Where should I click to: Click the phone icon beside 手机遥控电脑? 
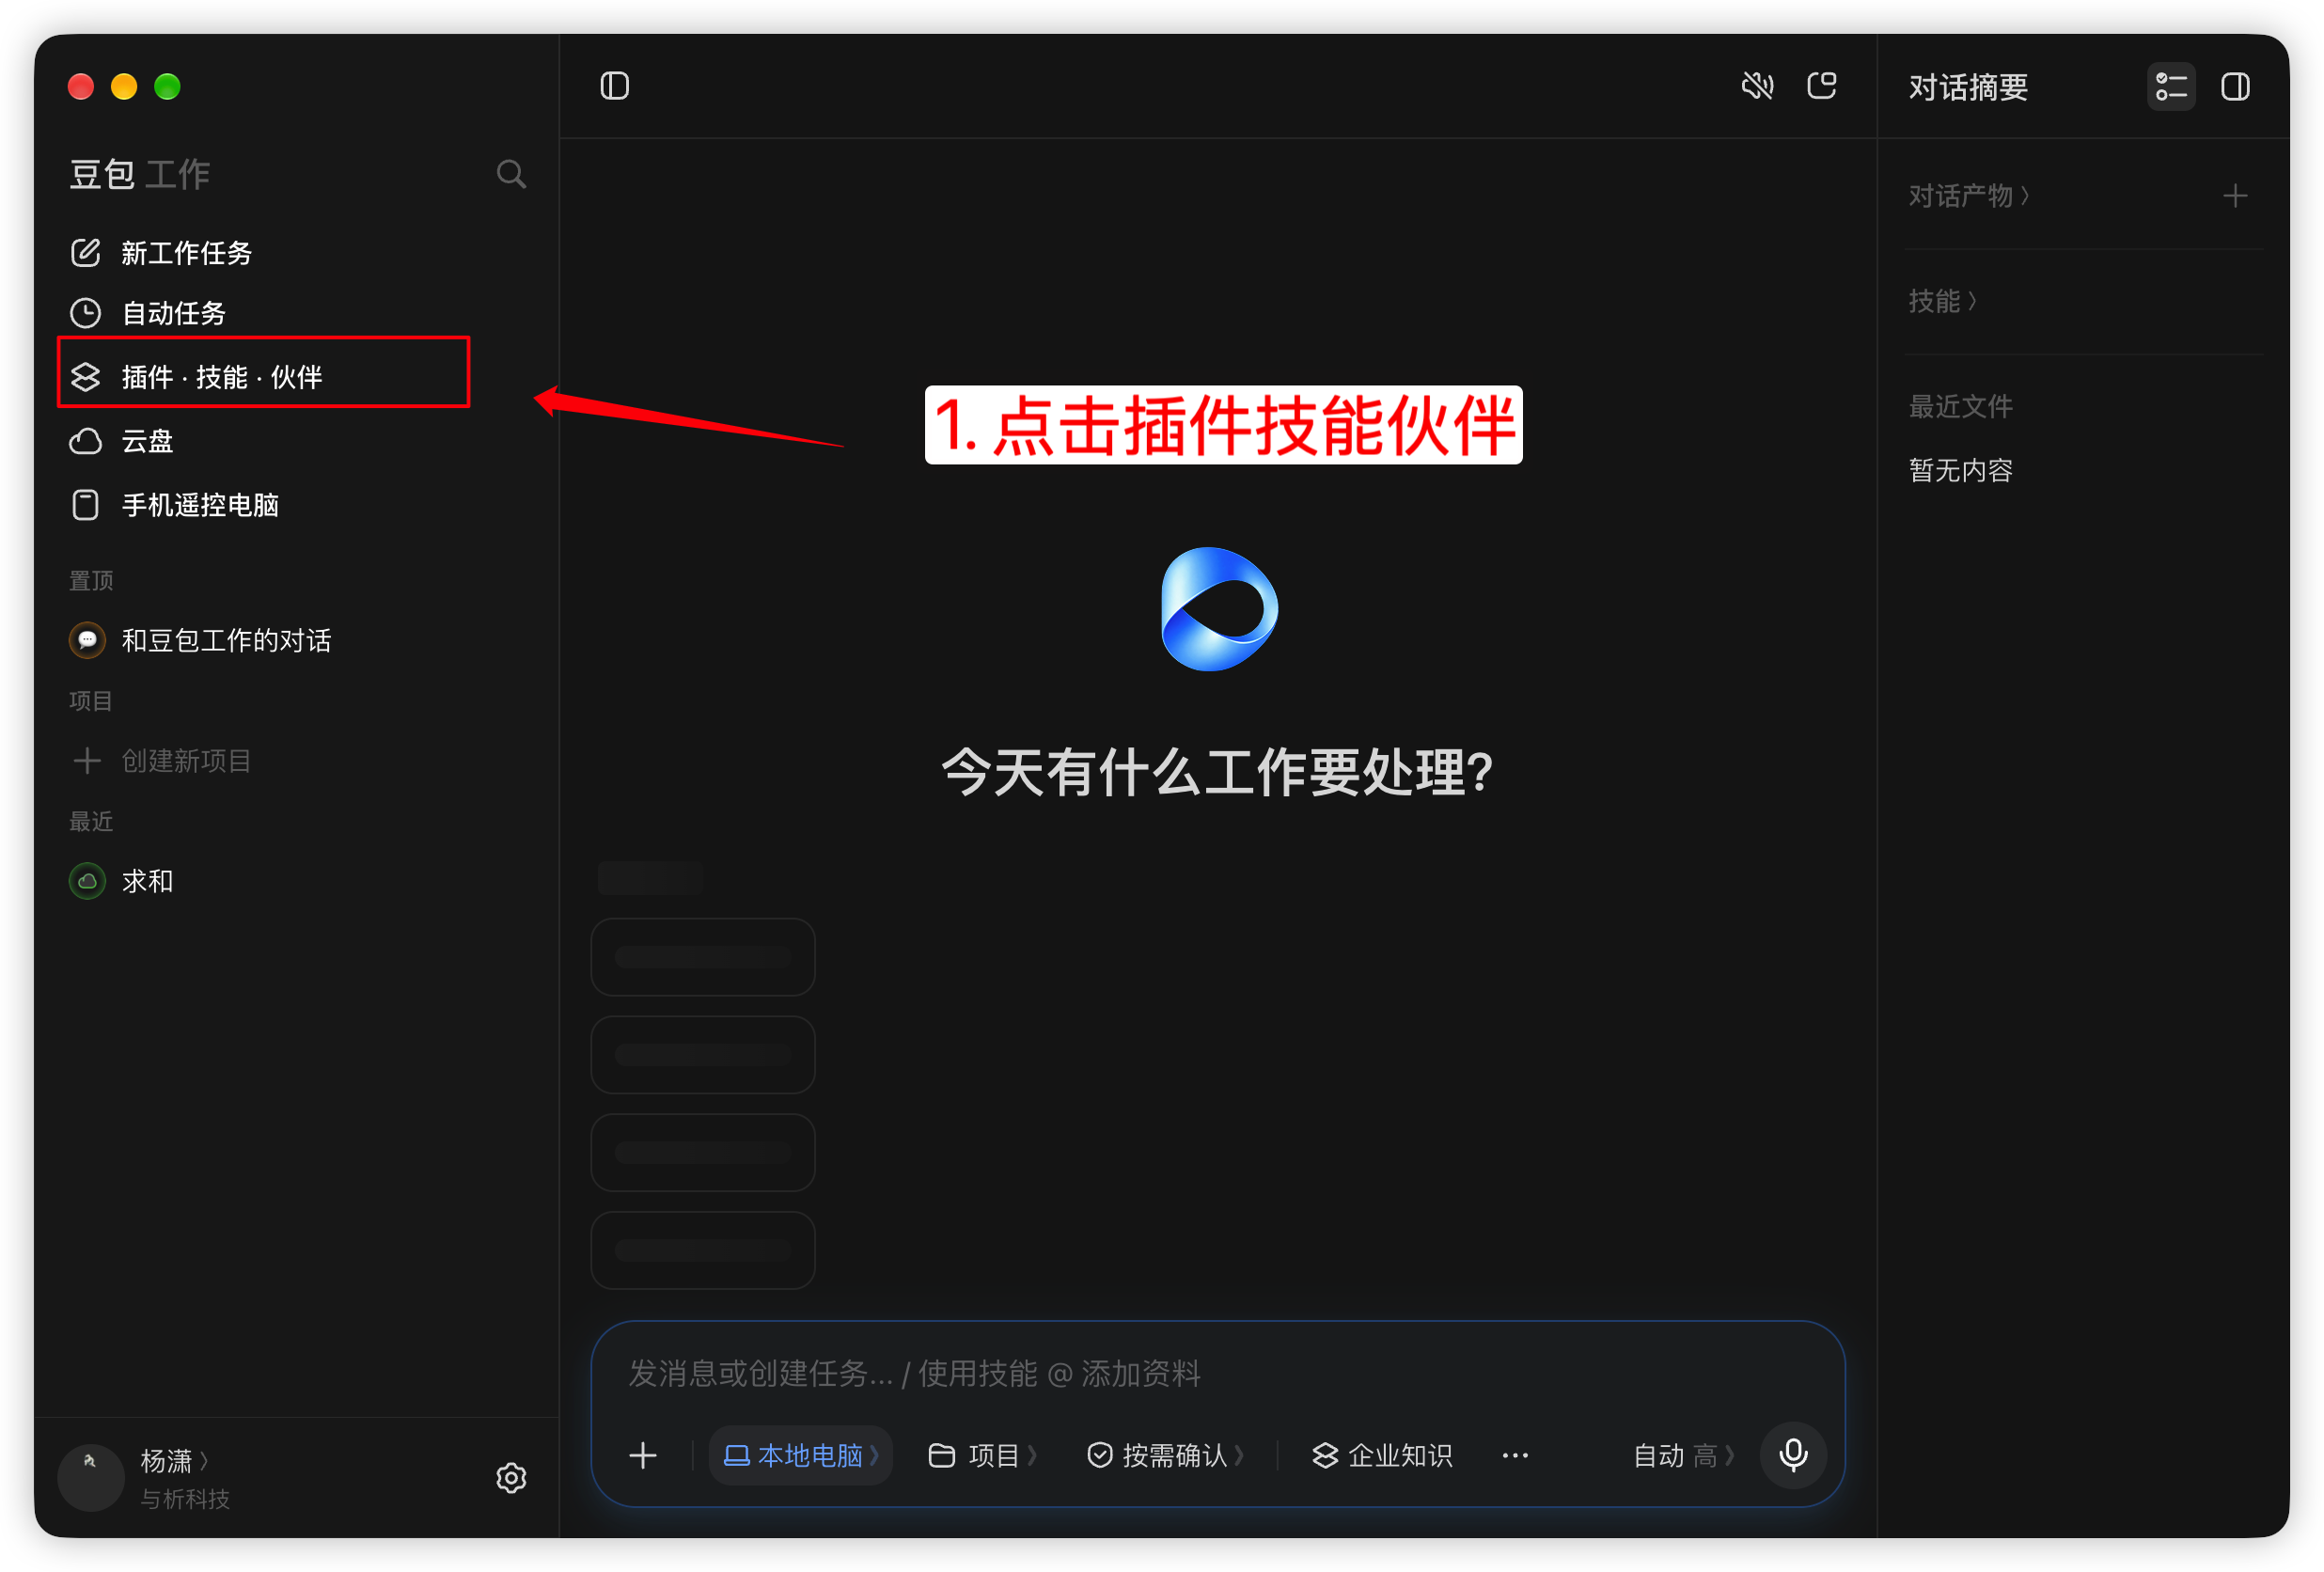pyautogui.click(x=86, y=505)
